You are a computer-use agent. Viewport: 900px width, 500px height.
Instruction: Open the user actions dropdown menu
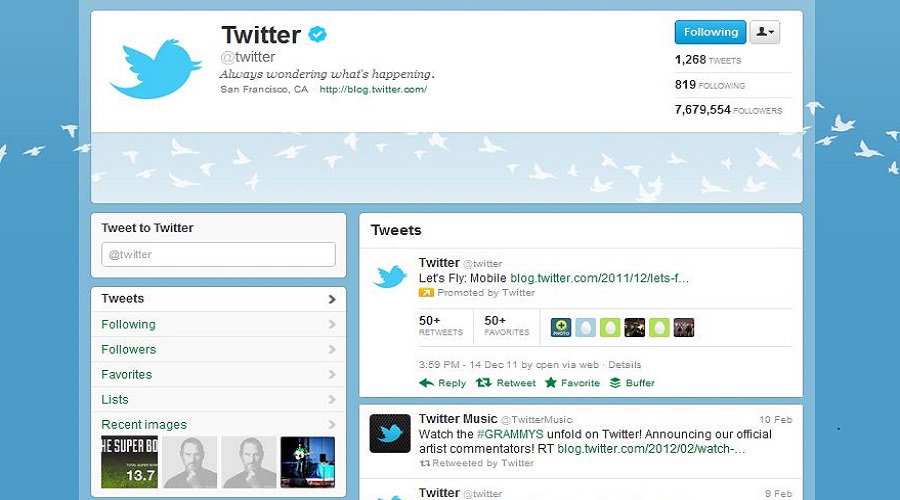coord(765,32)
